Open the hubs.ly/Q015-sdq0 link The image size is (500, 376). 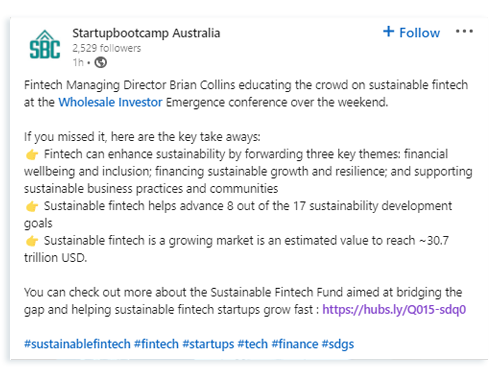pyautogui.click(x=394, y=309)
